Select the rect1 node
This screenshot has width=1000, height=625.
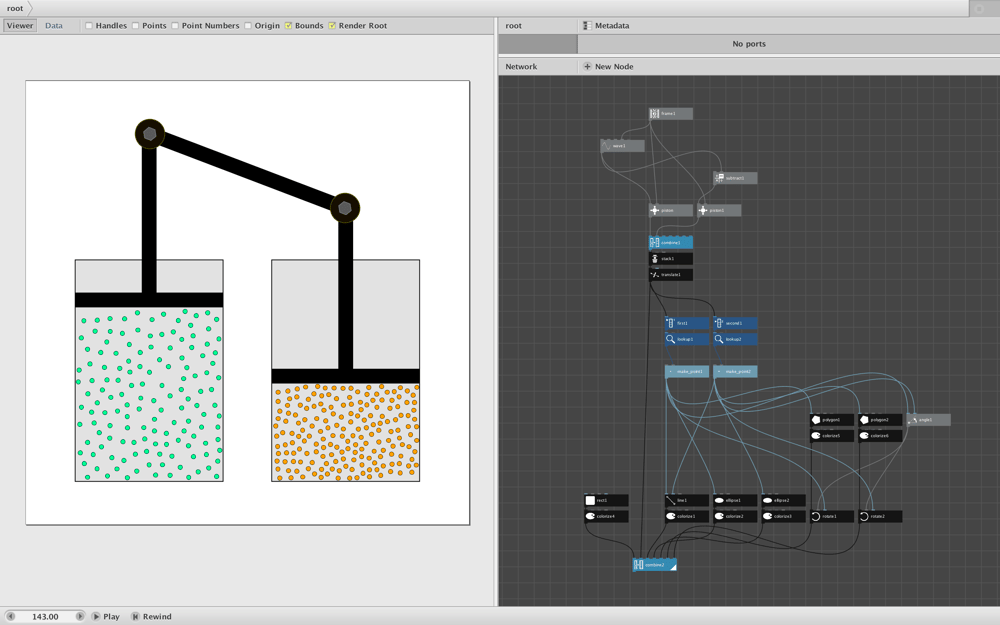pos(606,501)
